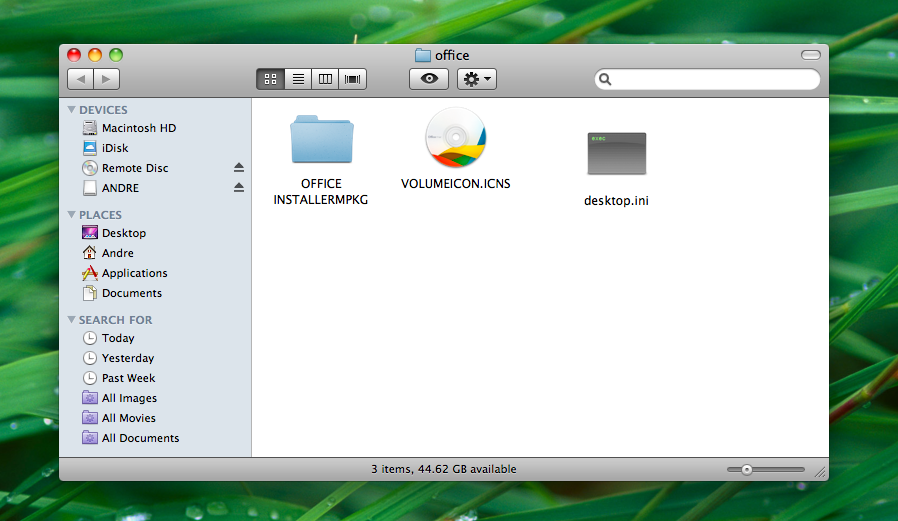Viewport: 898px width, 521px height.
Task: Click the All Movies smart folder icon
Action: pyautogui.click(x=89, y=417)
